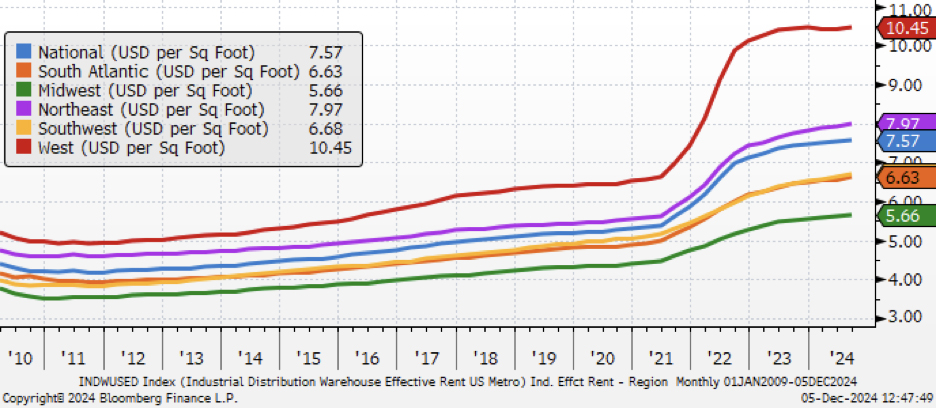Click the 10.00 y-axis label
Screen dimensions: 936x408
(x=910, y=46)
